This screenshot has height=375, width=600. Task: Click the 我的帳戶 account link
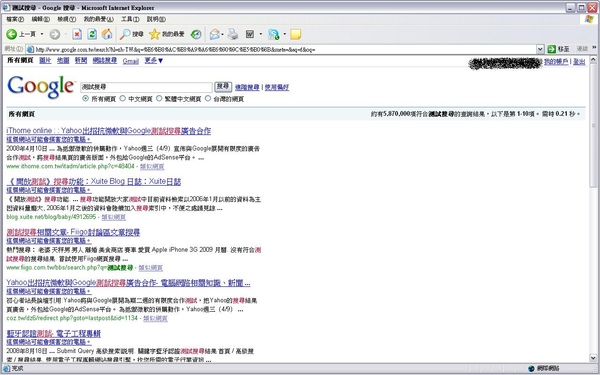[556, 62]
